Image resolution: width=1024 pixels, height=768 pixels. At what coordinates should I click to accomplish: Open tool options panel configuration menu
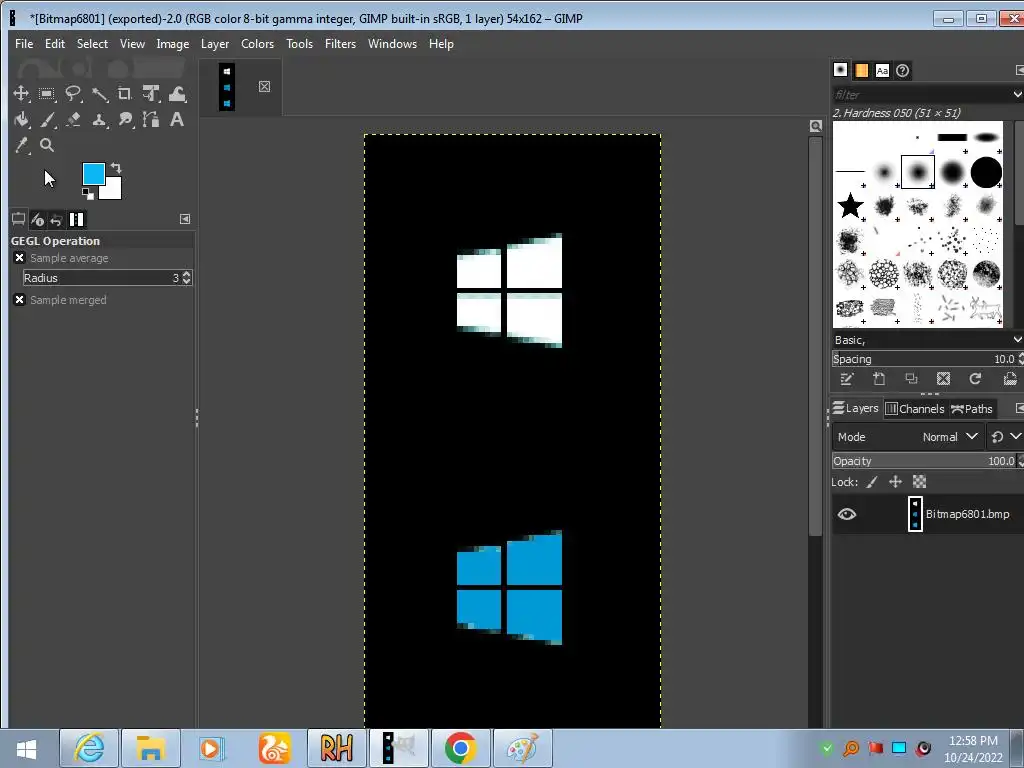(185, 219)
